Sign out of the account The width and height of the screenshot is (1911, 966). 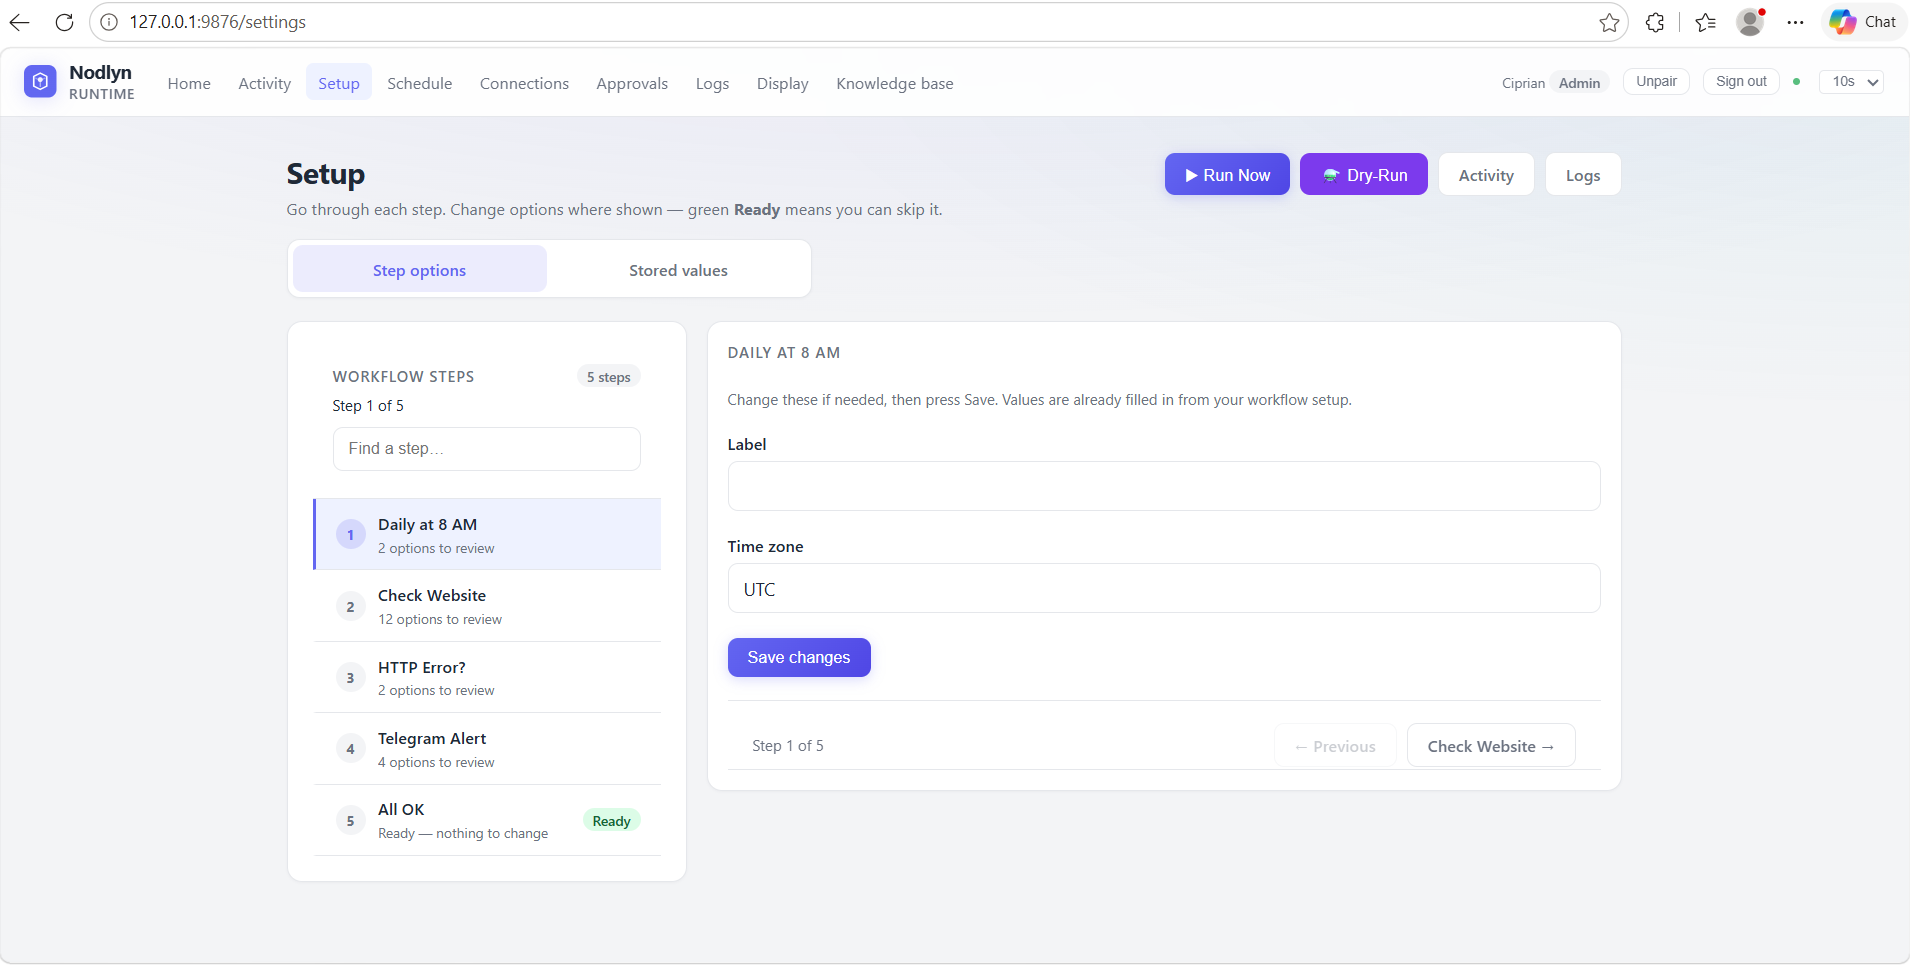coord(1740,81)
